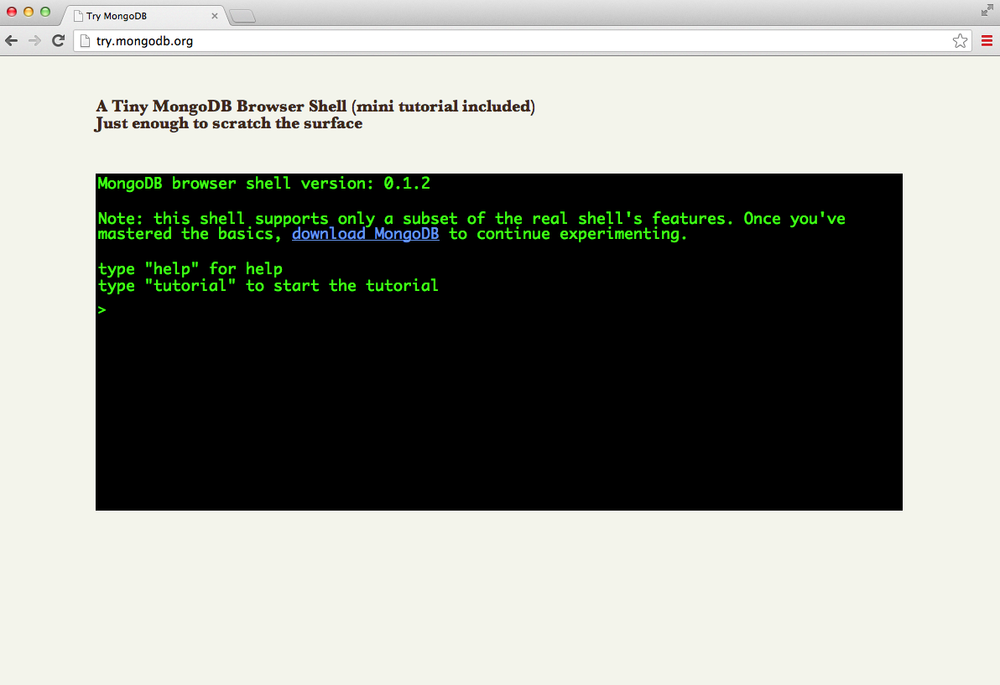Click the Tiny MongoDB Browser Shell heading
Screen dimensions: 1000x685
(314, 106)
